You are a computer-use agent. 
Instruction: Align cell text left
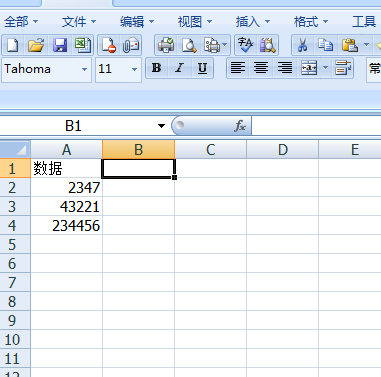tap(238, 68)
